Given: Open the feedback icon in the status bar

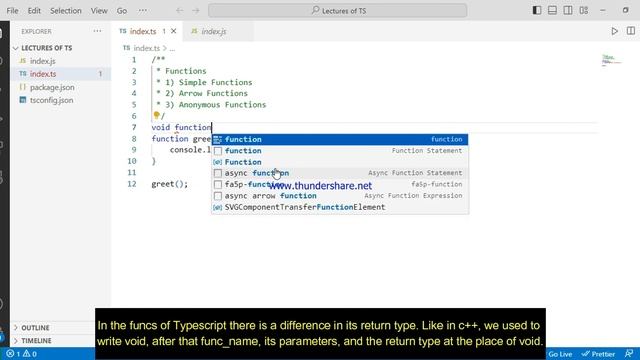Looking at the screenshot, I should [629, 354].
